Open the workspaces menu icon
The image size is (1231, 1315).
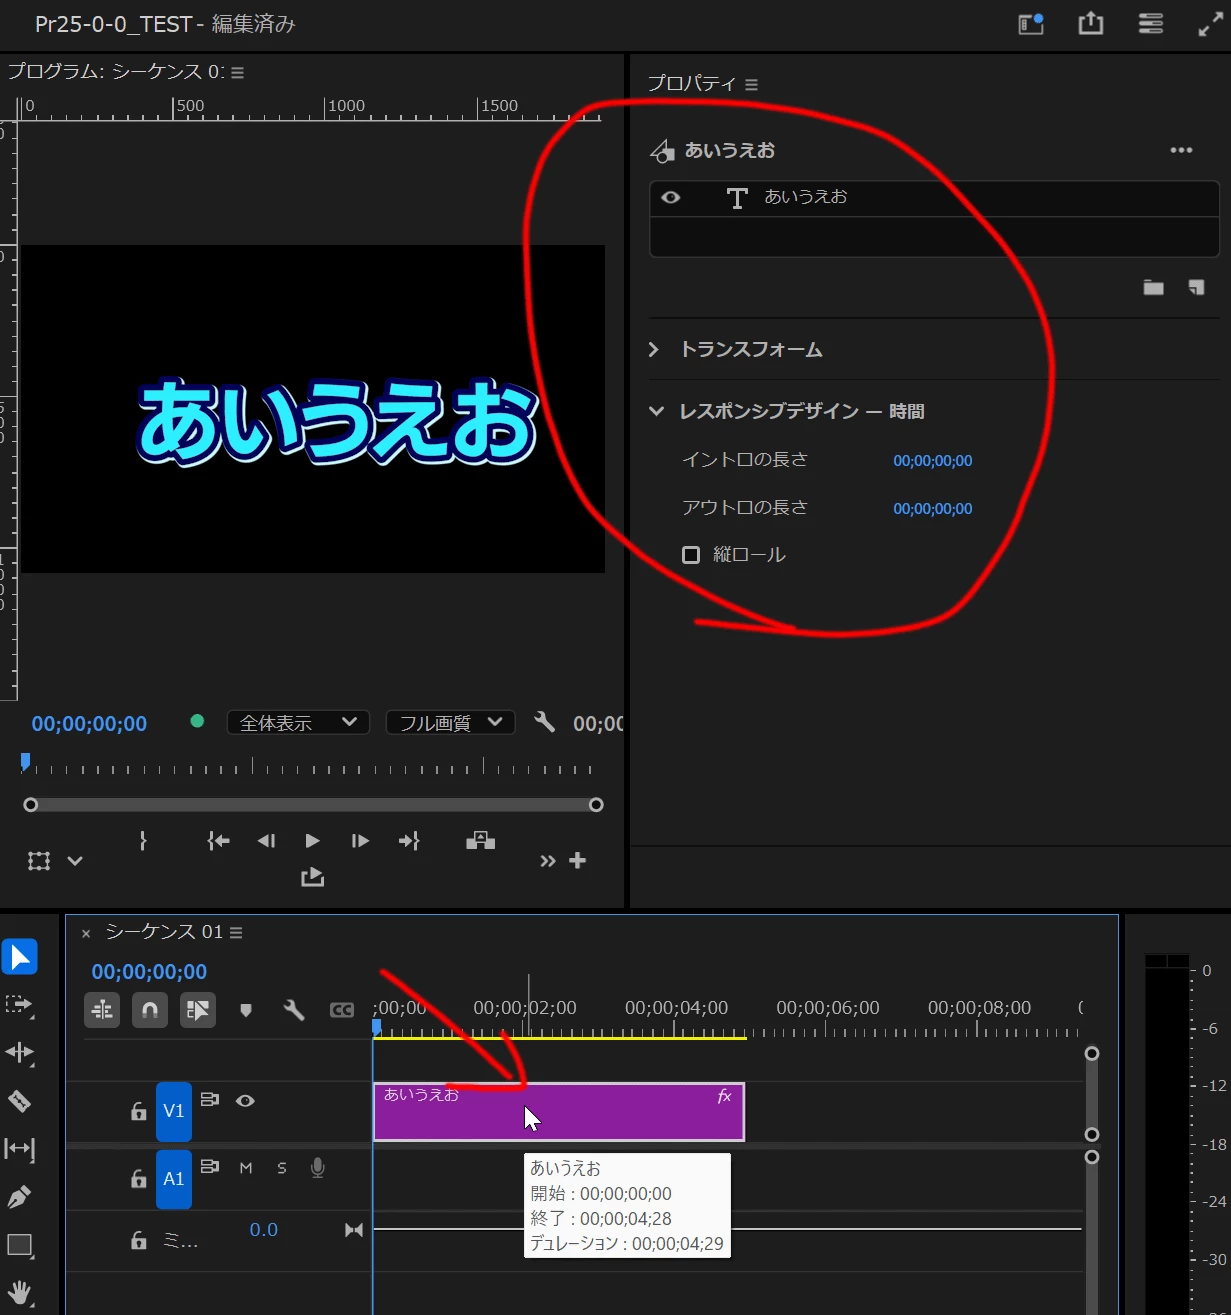pos(1151,23)
